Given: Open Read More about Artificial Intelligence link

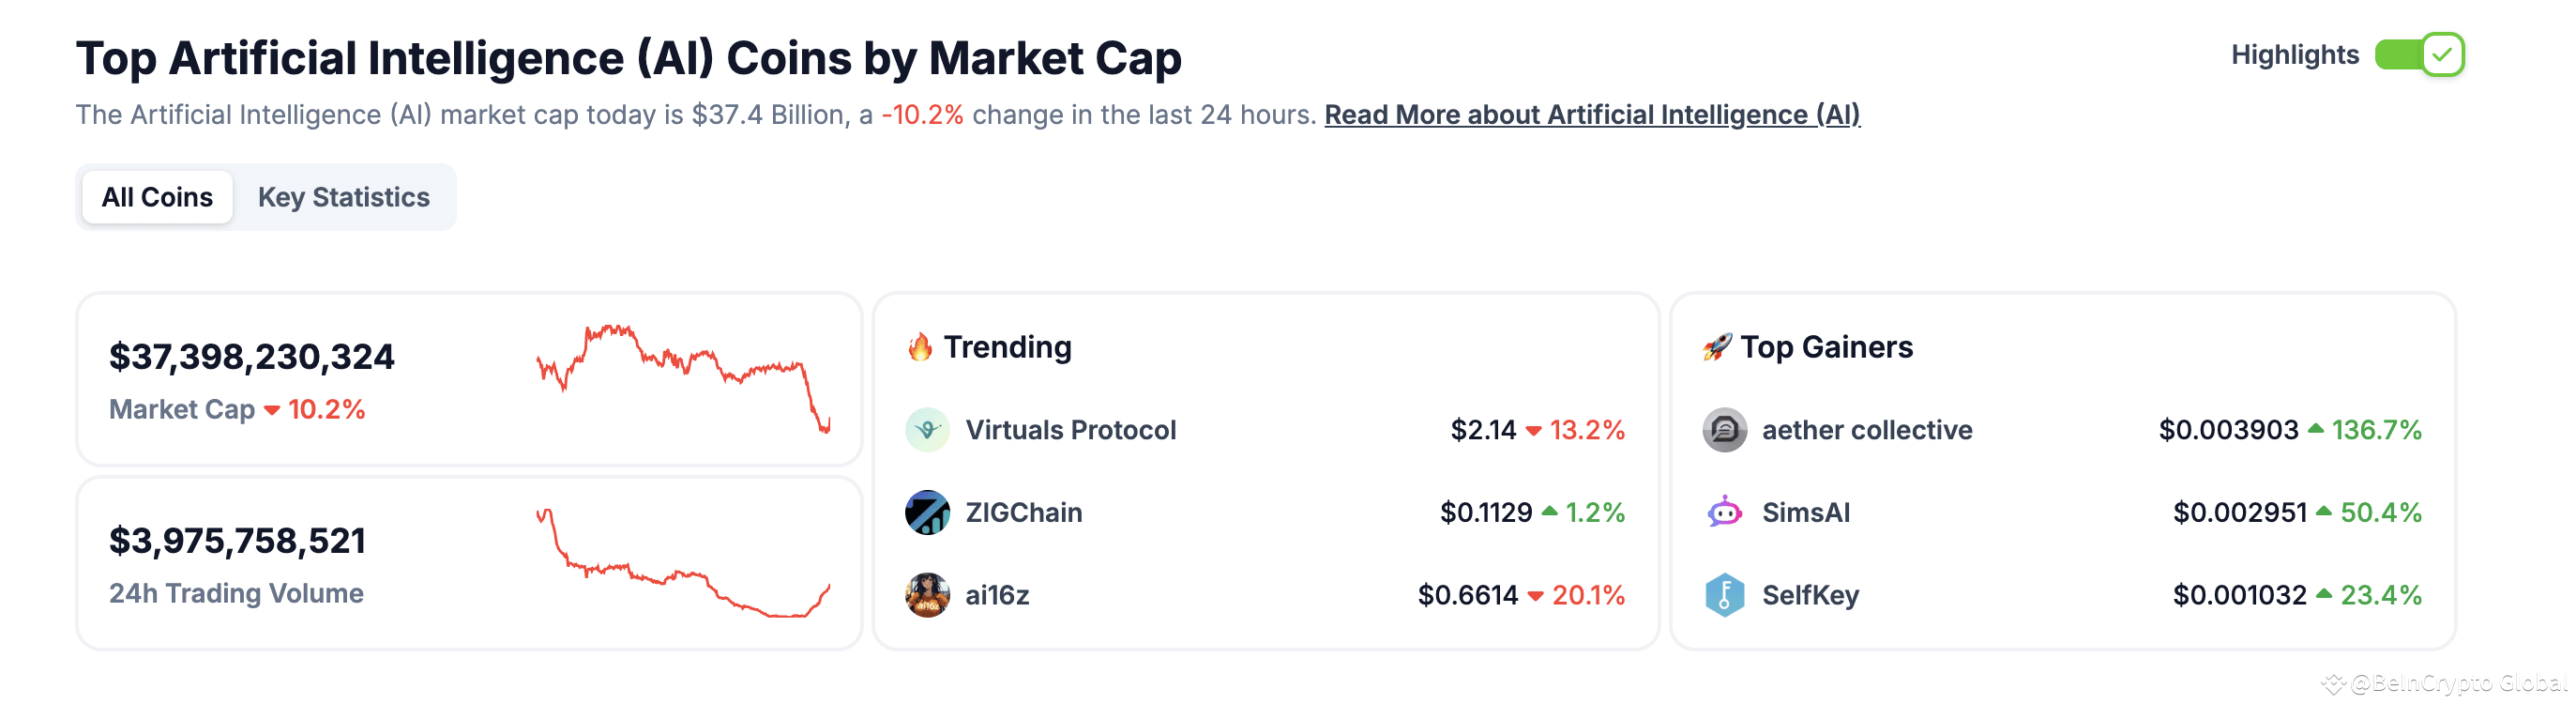Looking at the screenshot, I should point(1593,115).
